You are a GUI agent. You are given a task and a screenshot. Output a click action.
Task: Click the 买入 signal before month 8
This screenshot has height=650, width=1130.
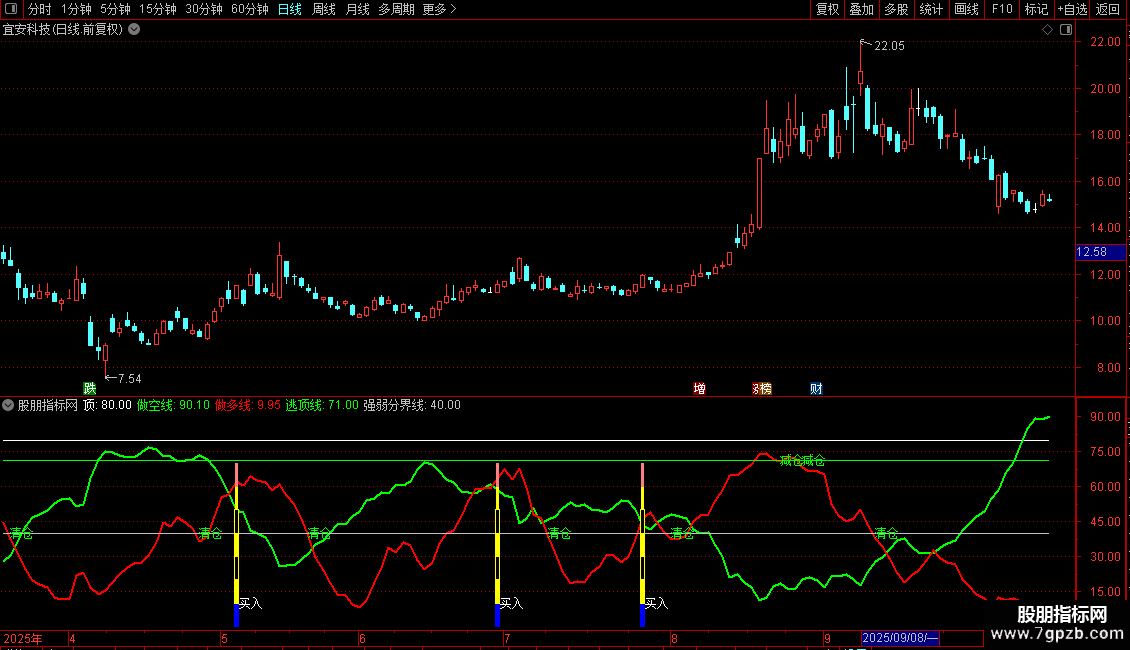point(657,603)
